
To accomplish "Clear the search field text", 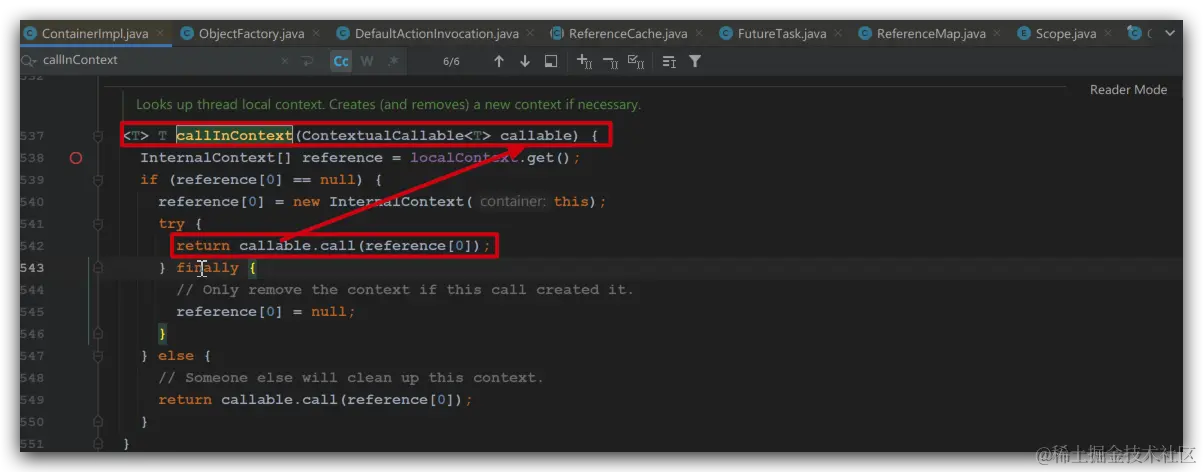I will coord(285,61).
